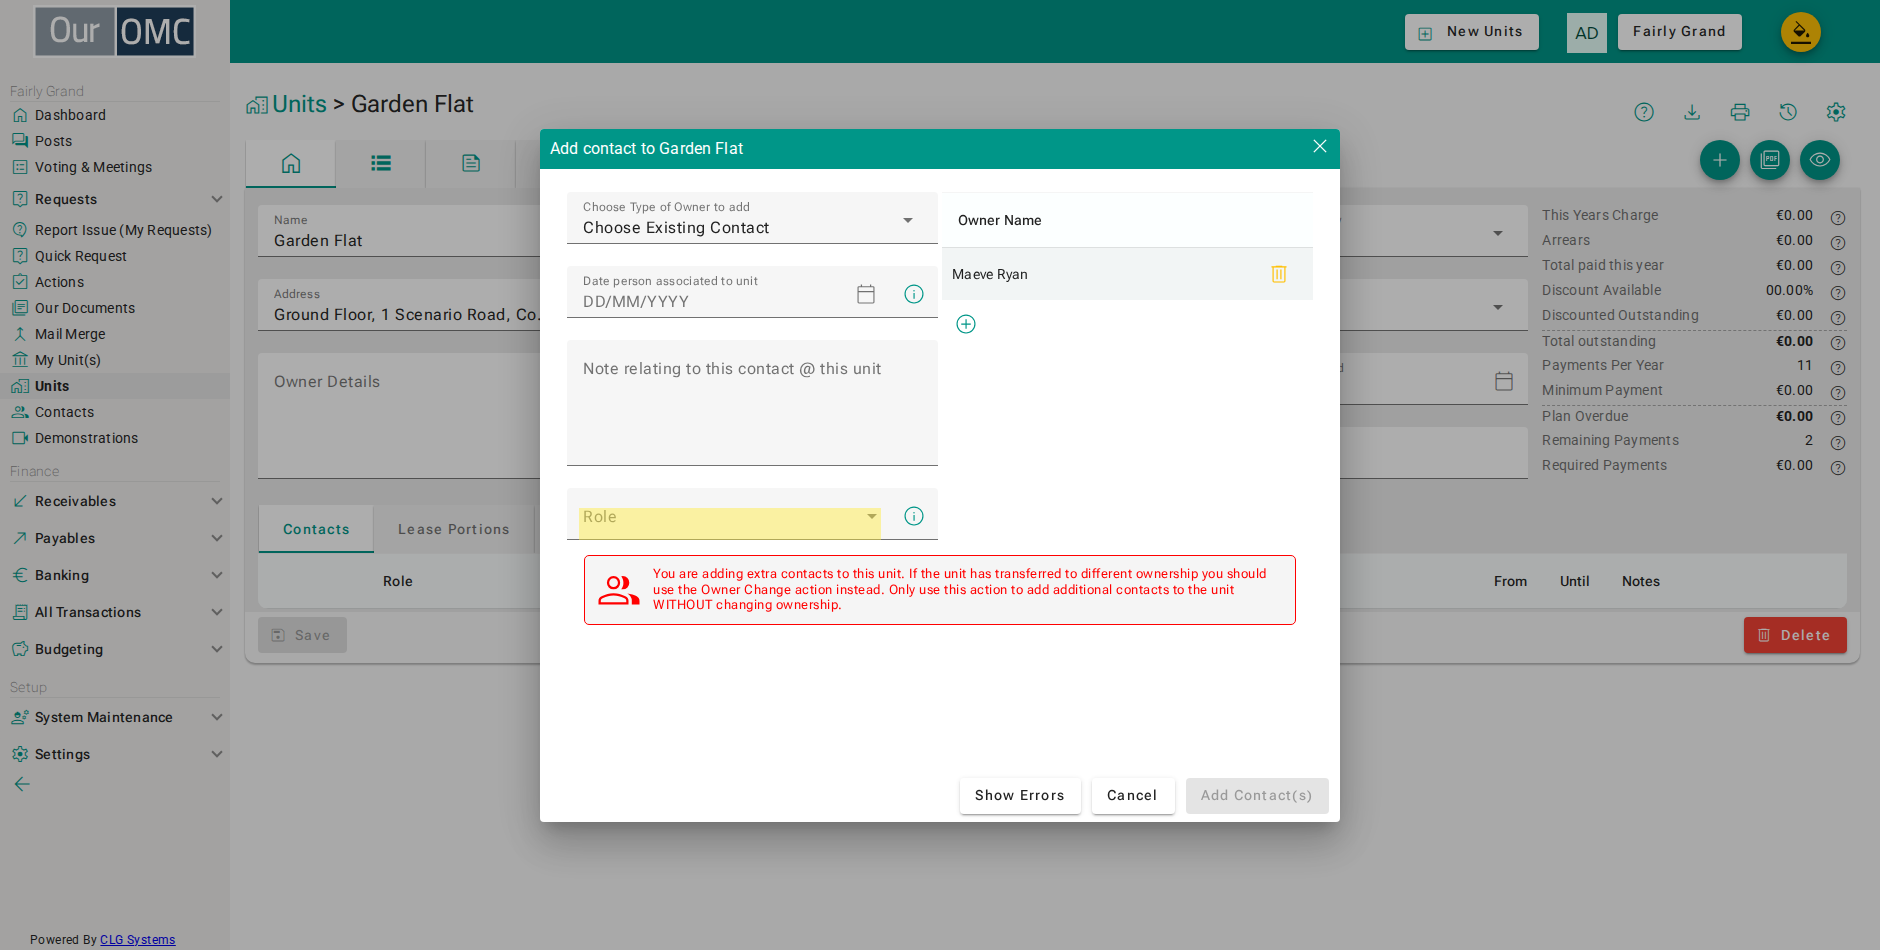Click the print icon in the page toolbar

1740,112
